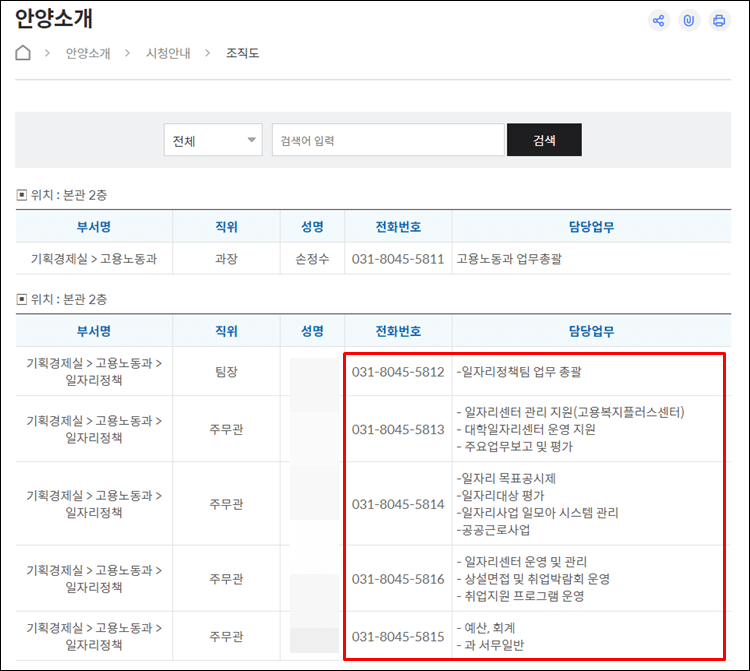Click phone number 031-8045-5814
The image size is (750, 671).
click(x=398, y=504)
